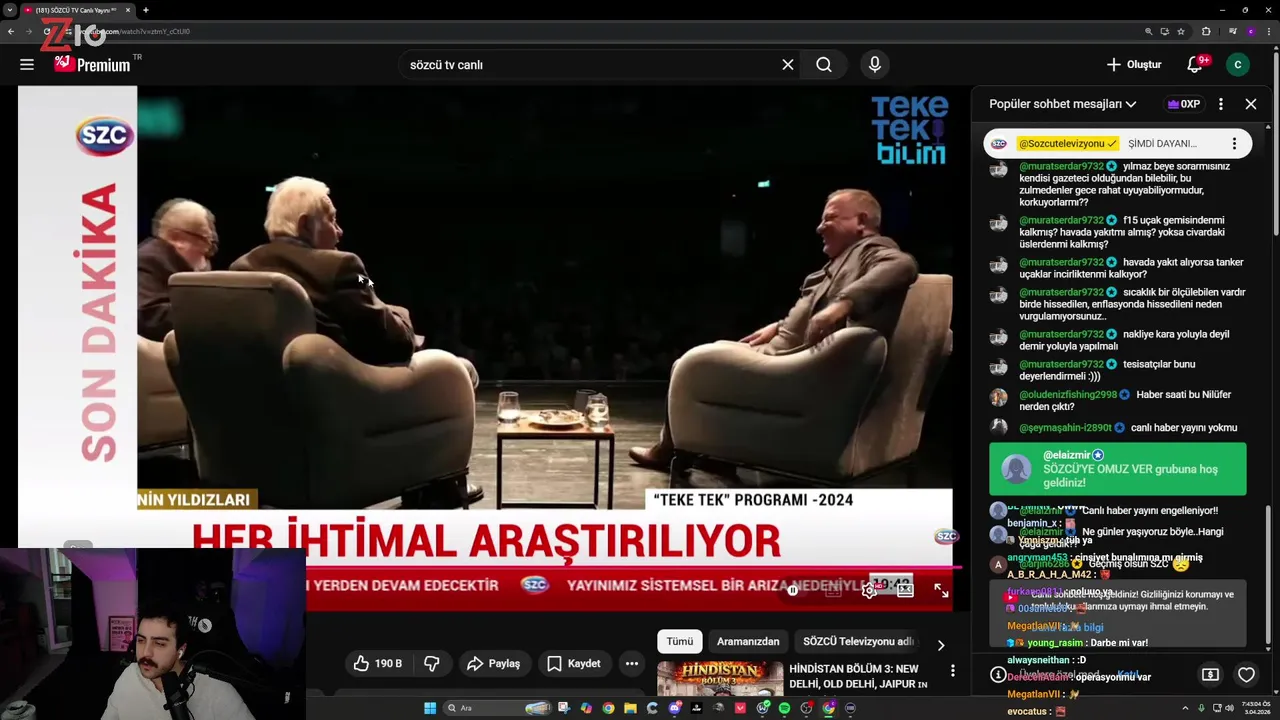Screen dimensions: 1280x720
Task: Expand Popüler sohbet mesajları chat mode dropdown
Action: [x=1063, y=104]
